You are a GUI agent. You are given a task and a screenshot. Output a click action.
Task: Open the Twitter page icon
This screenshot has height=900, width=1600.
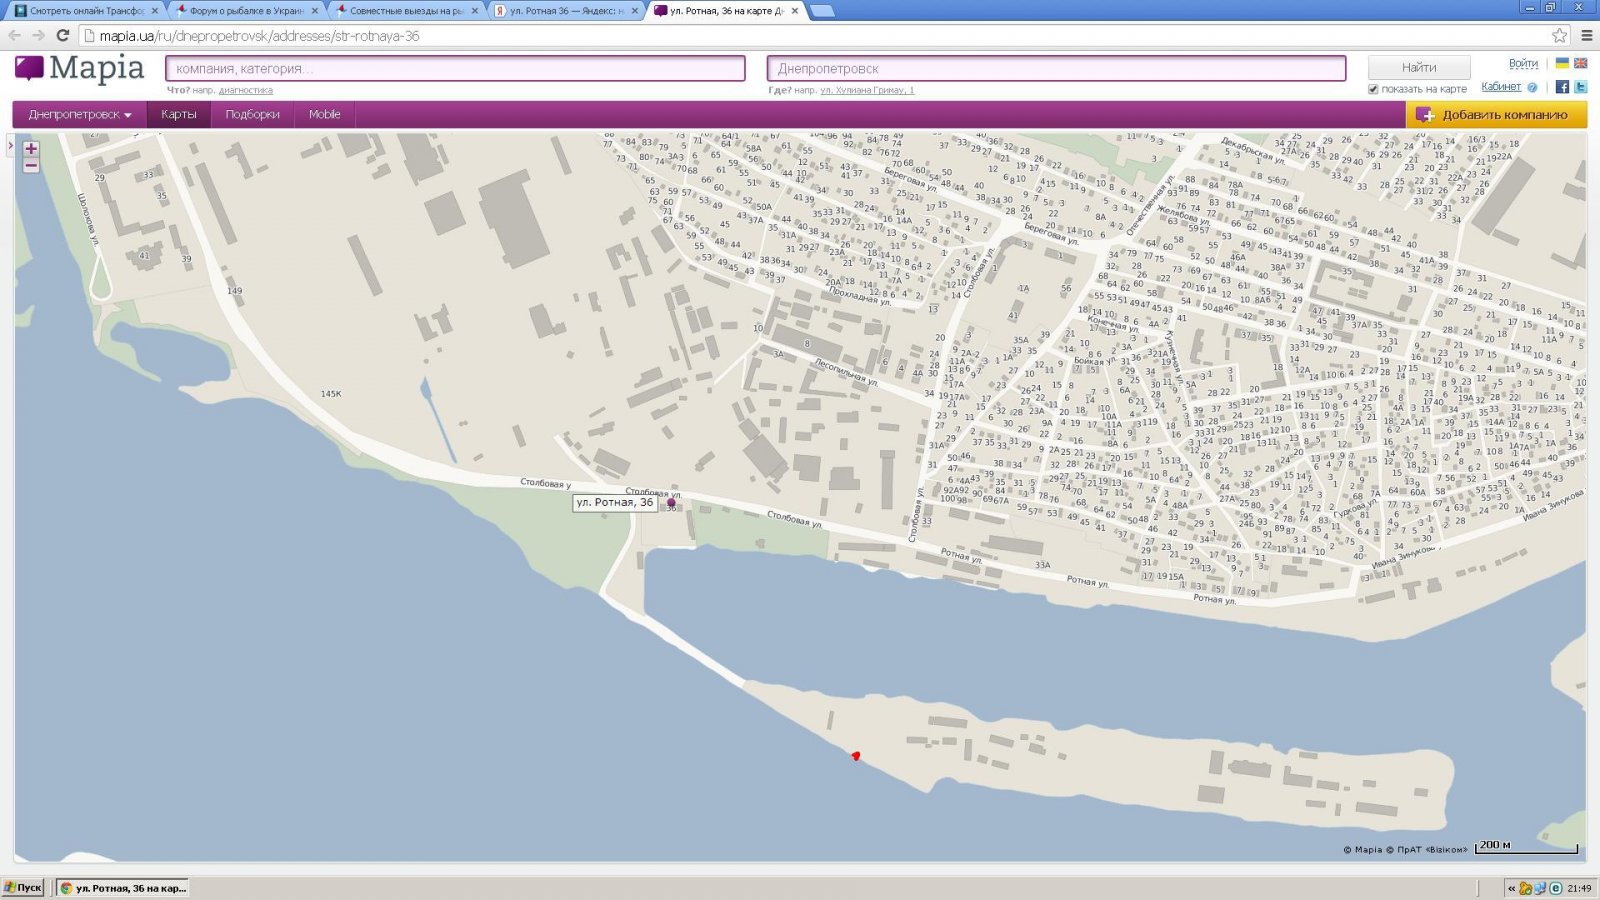1580,87
